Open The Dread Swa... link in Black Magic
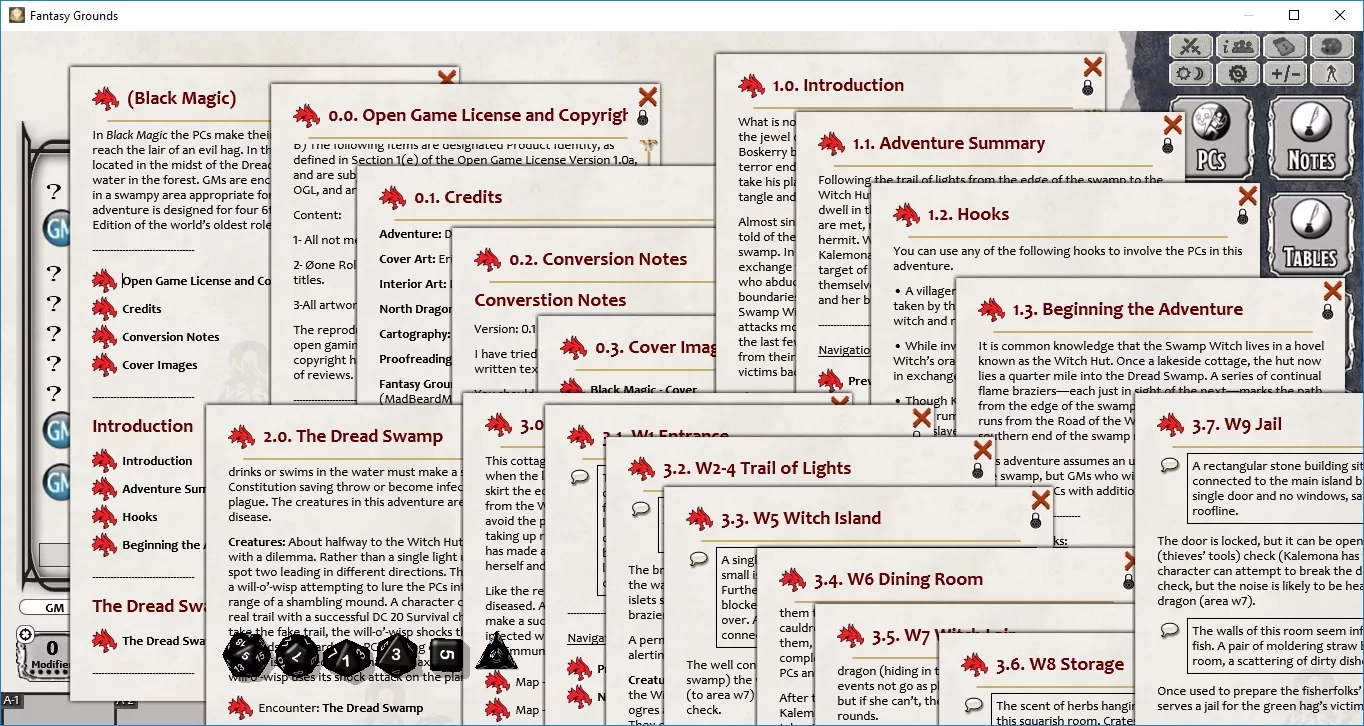1364x726 pixels. click(163, 641)
